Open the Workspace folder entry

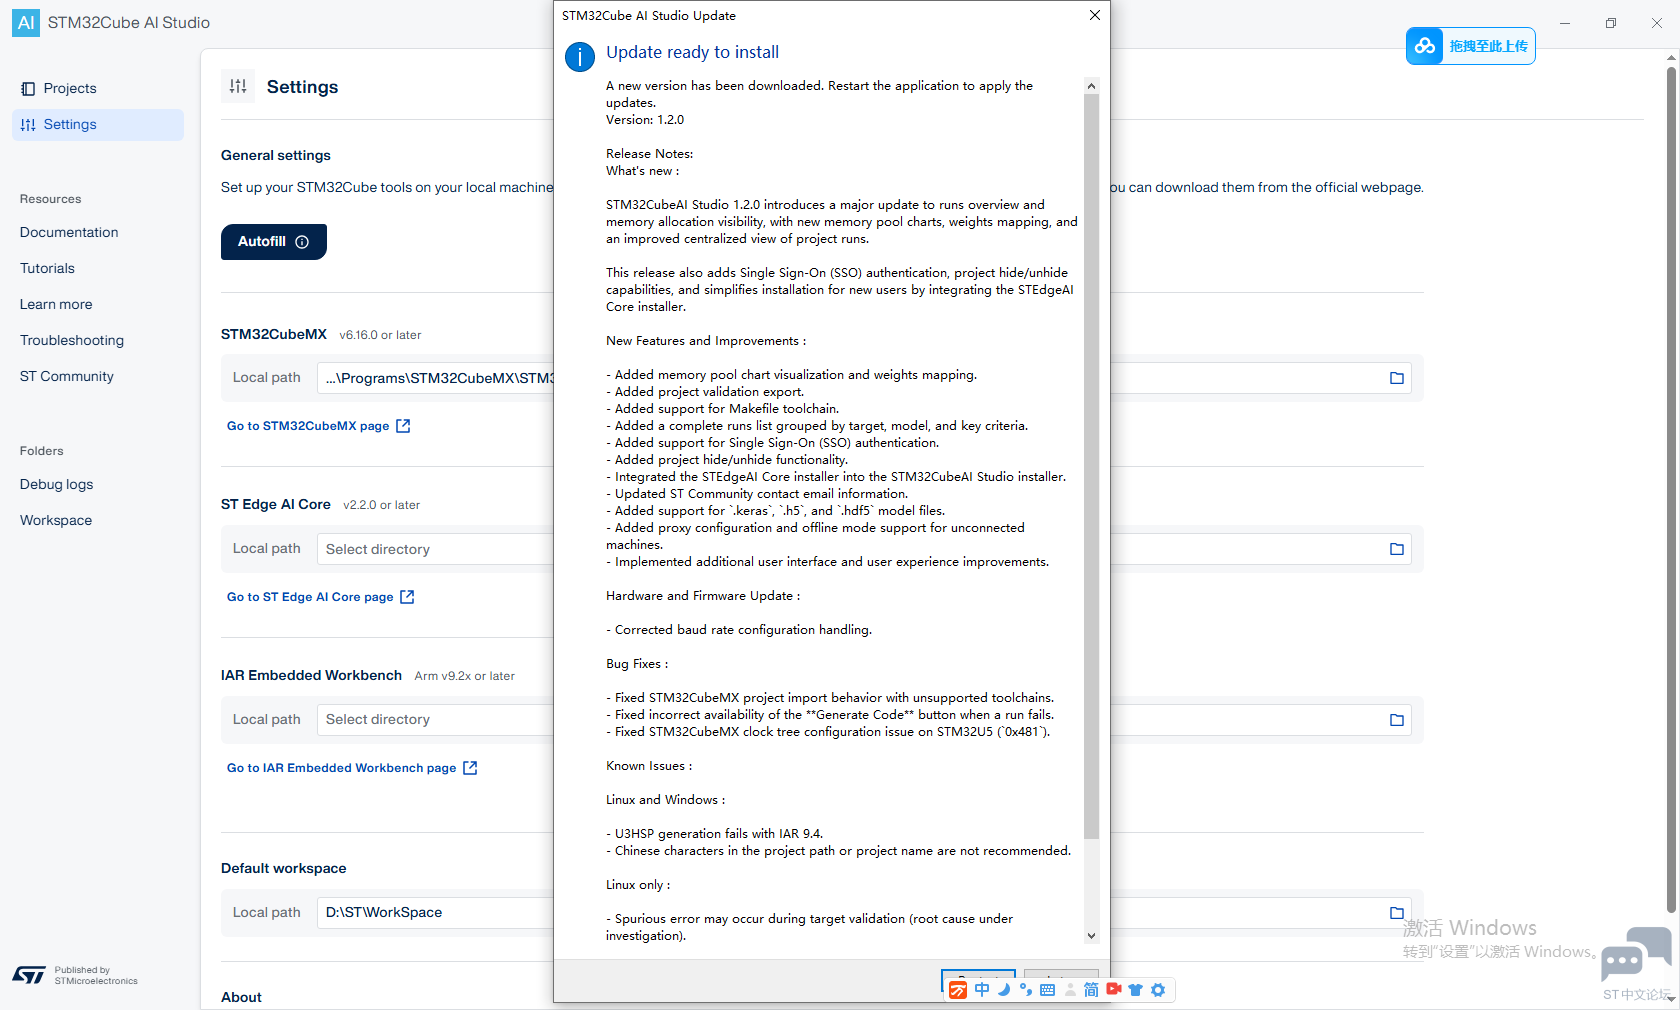(x=56, y=520)
